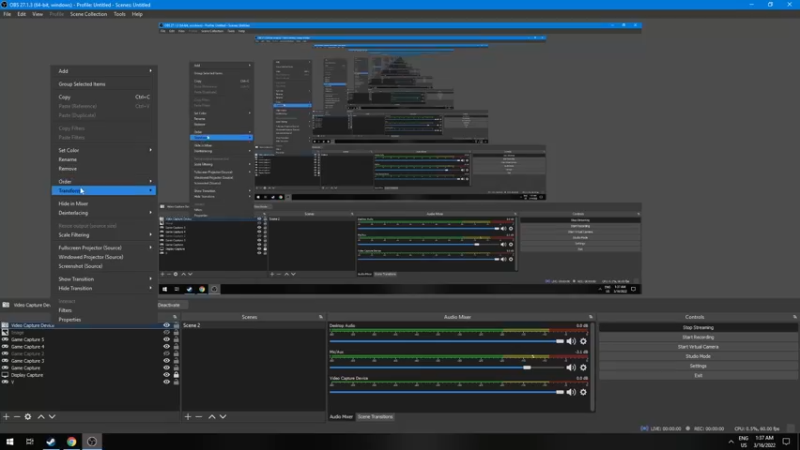Expand Show Transition submenu
The width and height of the screenshot is (800, 450).
tap(104, 279)
